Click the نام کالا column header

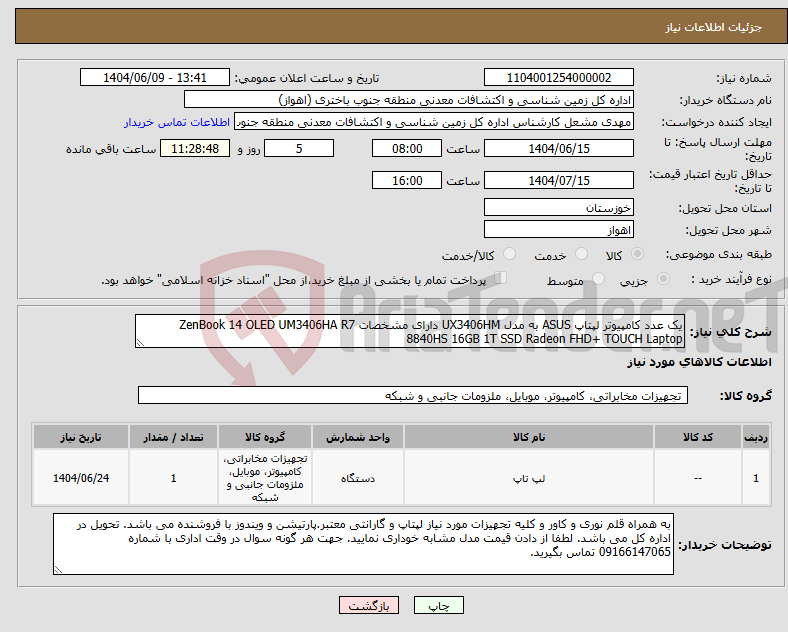point(529,437)
